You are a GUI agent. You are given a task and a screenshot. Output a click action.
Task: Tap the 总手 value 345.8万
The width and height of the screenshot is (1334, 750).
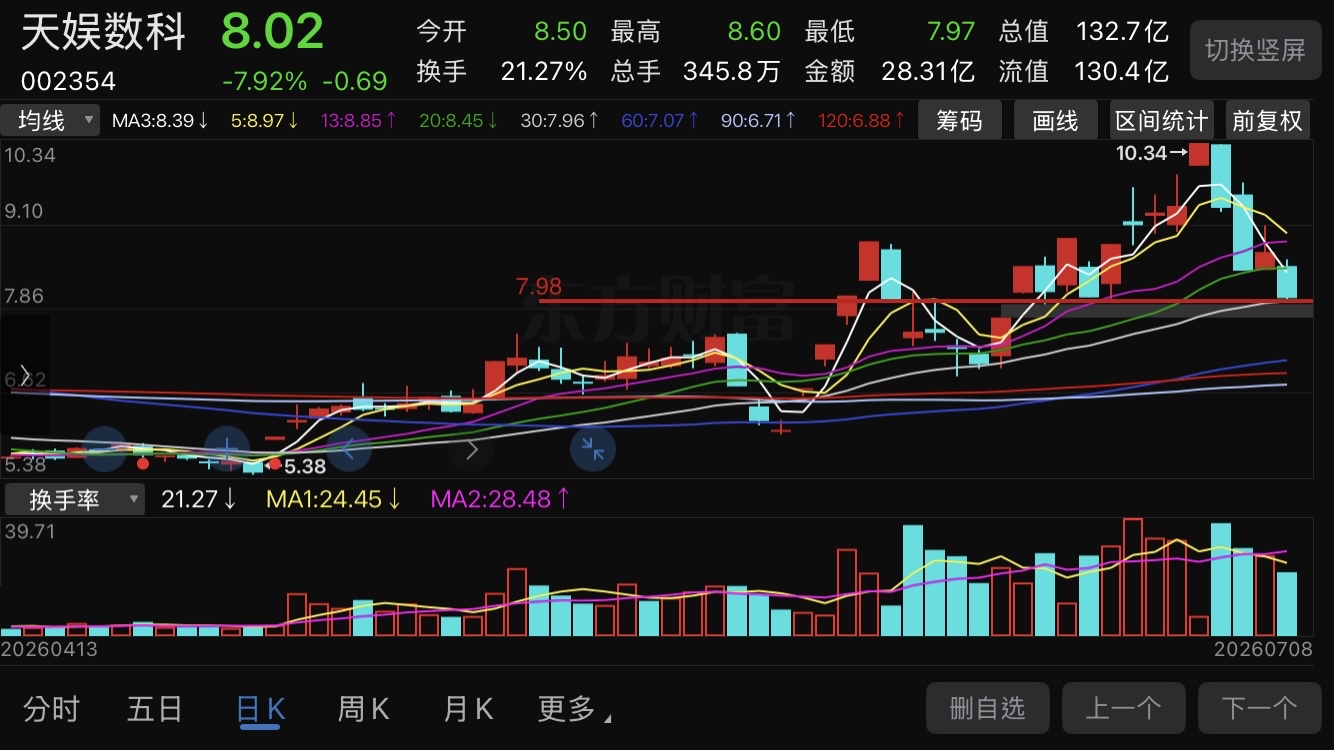[732, 71]
